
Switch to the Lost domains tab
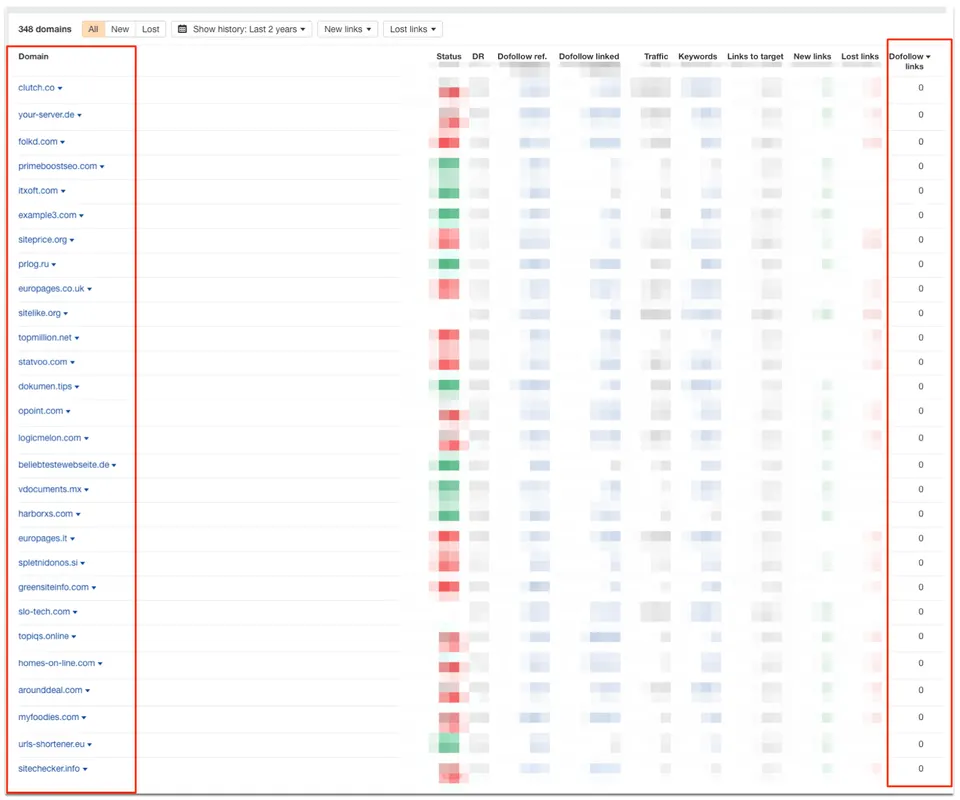coord(151,29)
